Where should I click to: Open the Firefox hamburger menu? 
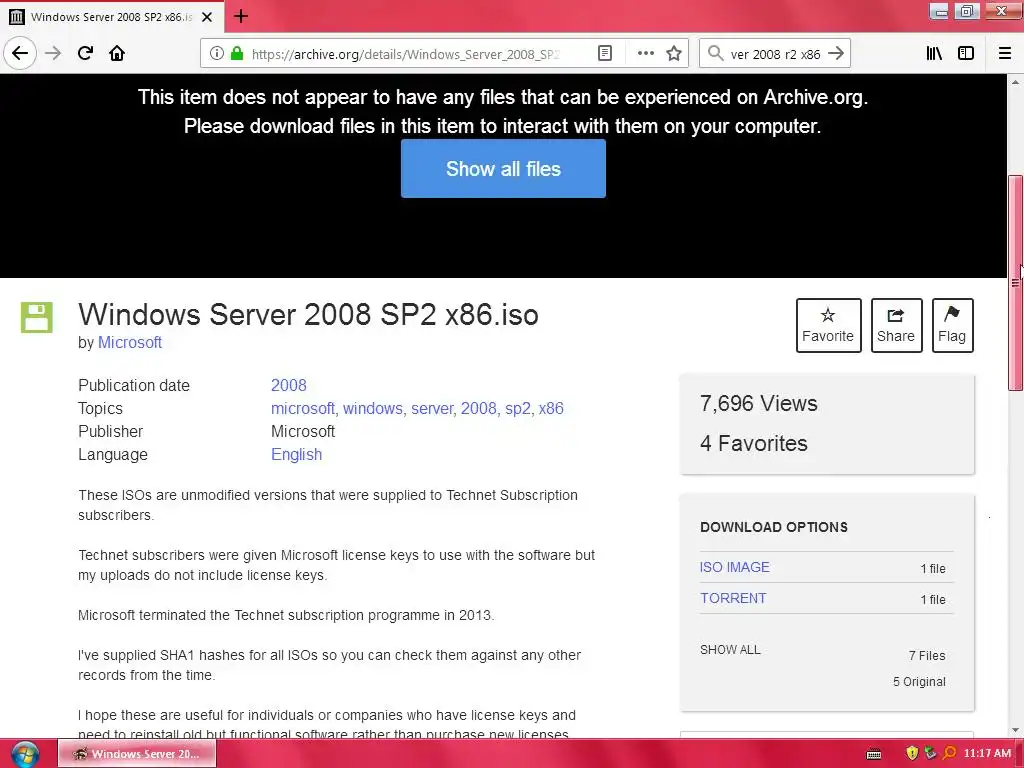1005,54
